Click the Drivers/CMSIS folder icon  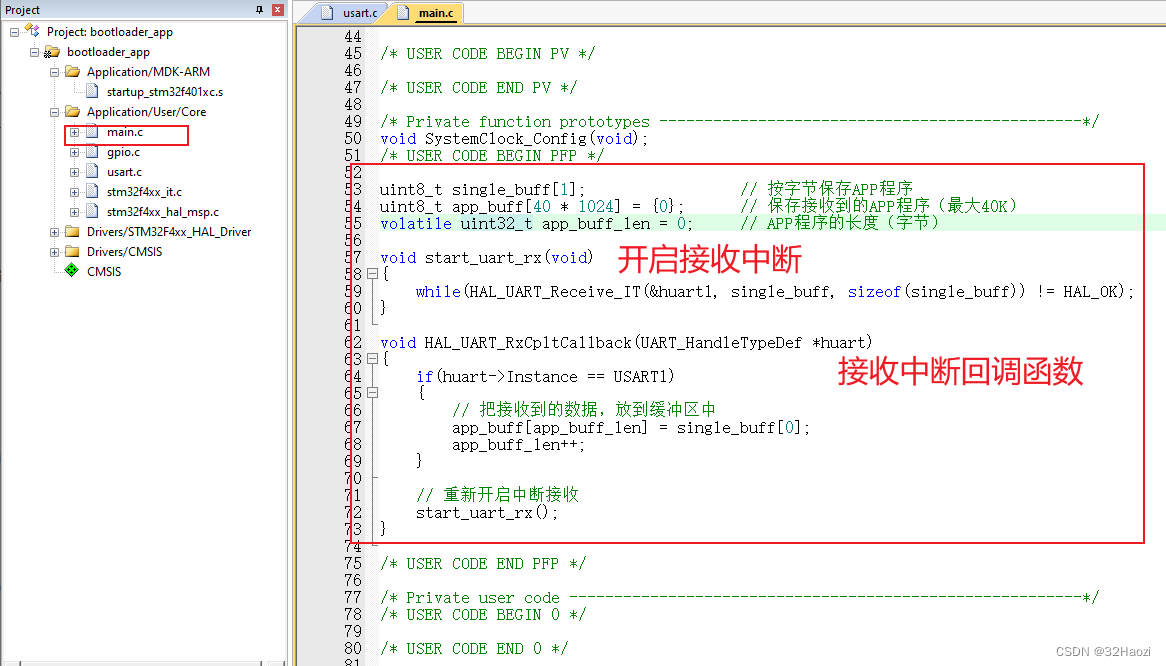pyautogui.click(x=72, y=252)
